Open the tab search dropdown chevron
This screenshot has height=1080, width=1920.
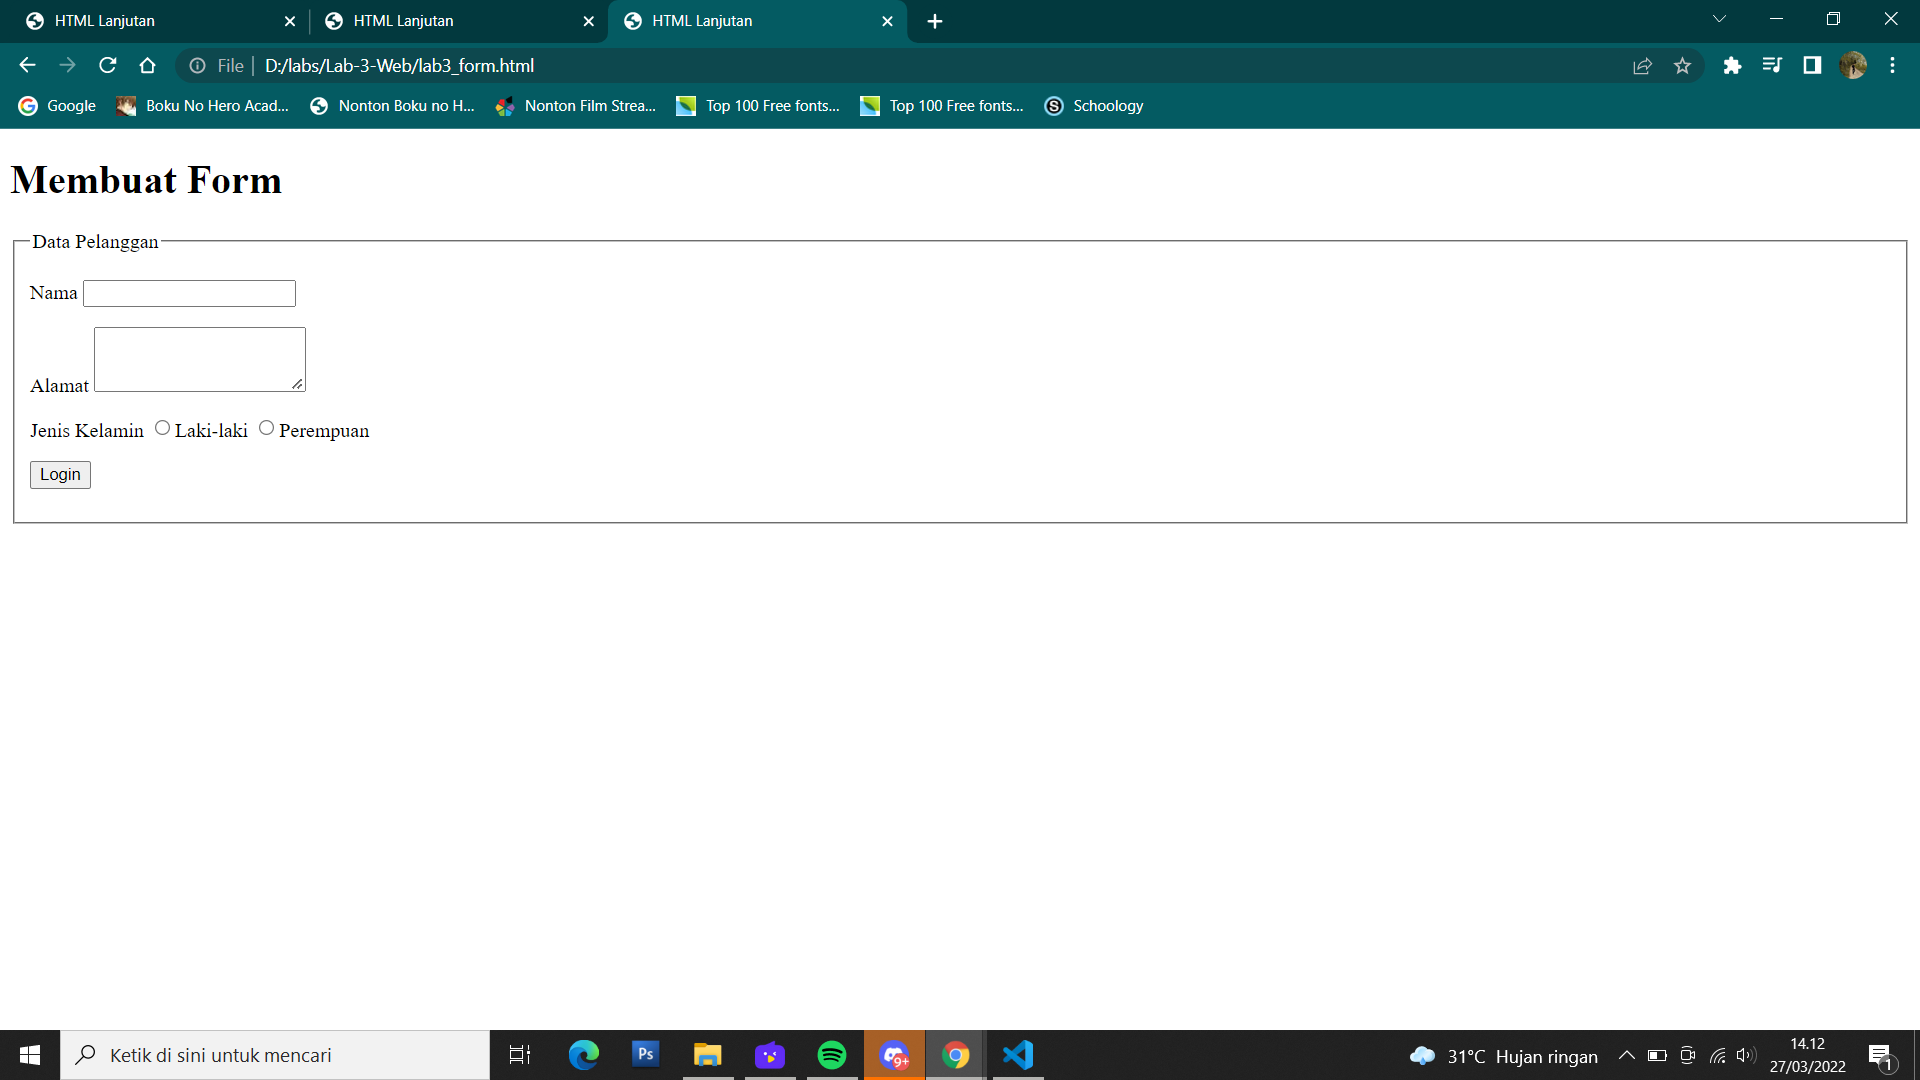point(1719,18)
